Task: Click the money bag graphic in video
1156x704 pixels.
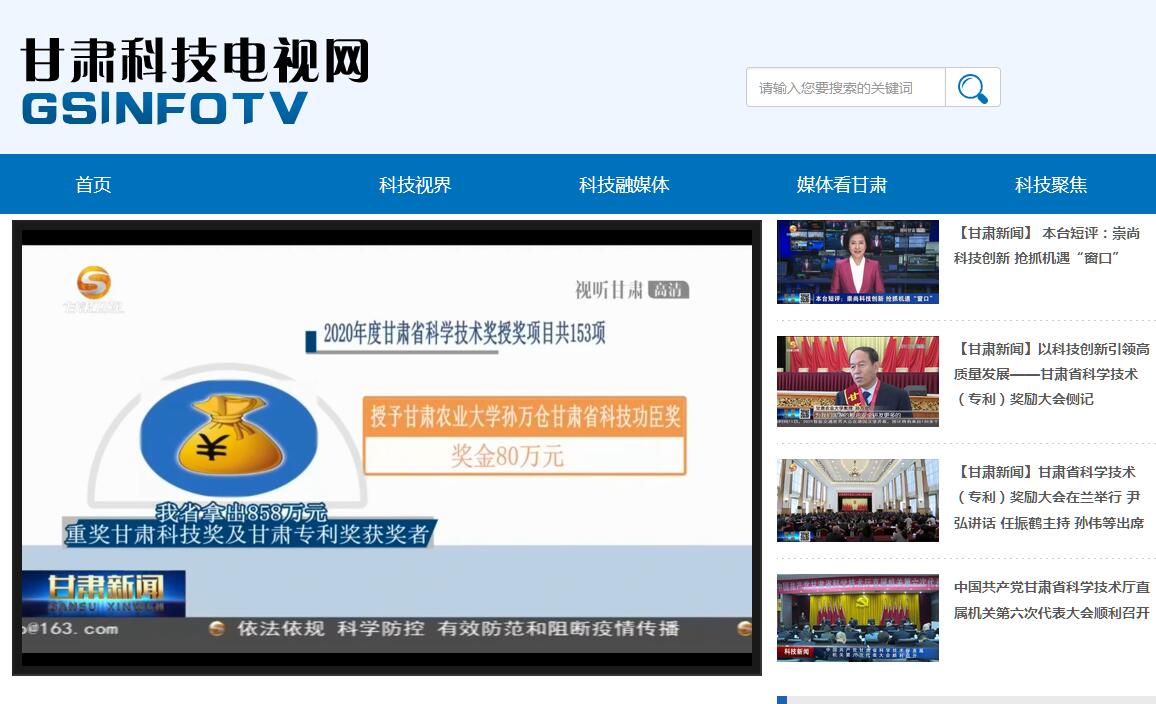Action: (x=228, y=436)
